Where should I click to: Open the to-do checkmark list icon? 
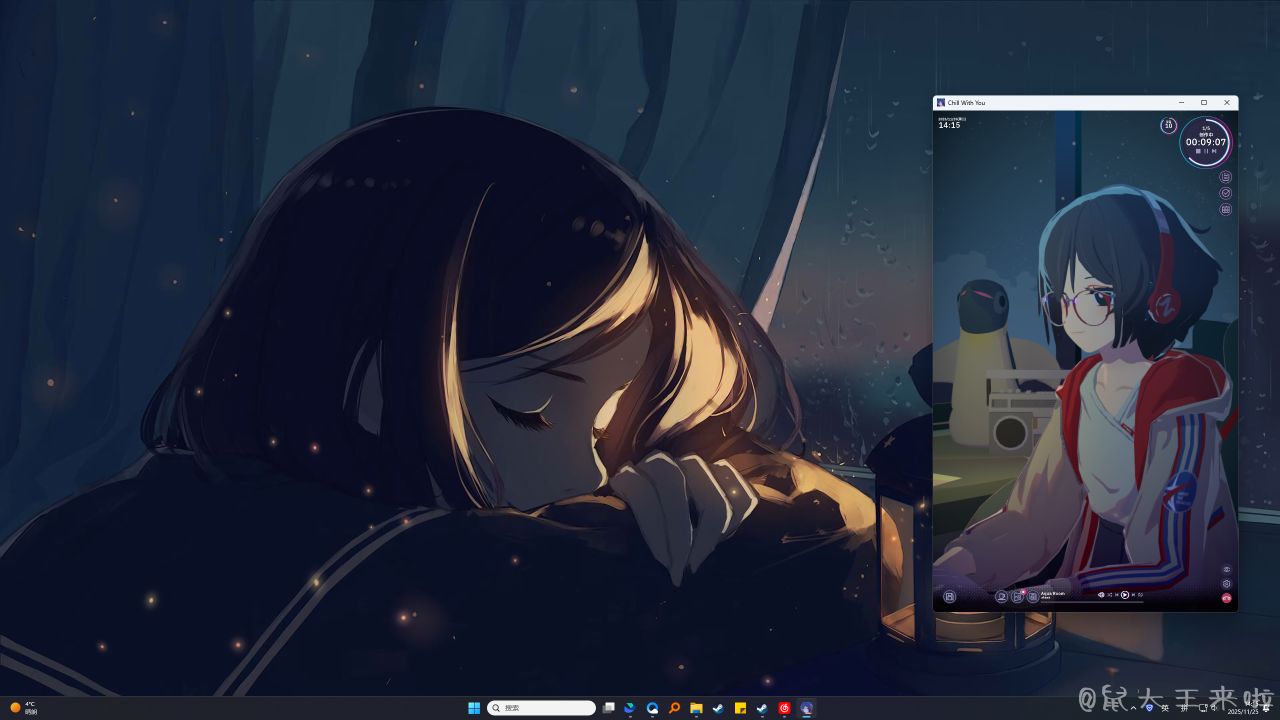1226,193
